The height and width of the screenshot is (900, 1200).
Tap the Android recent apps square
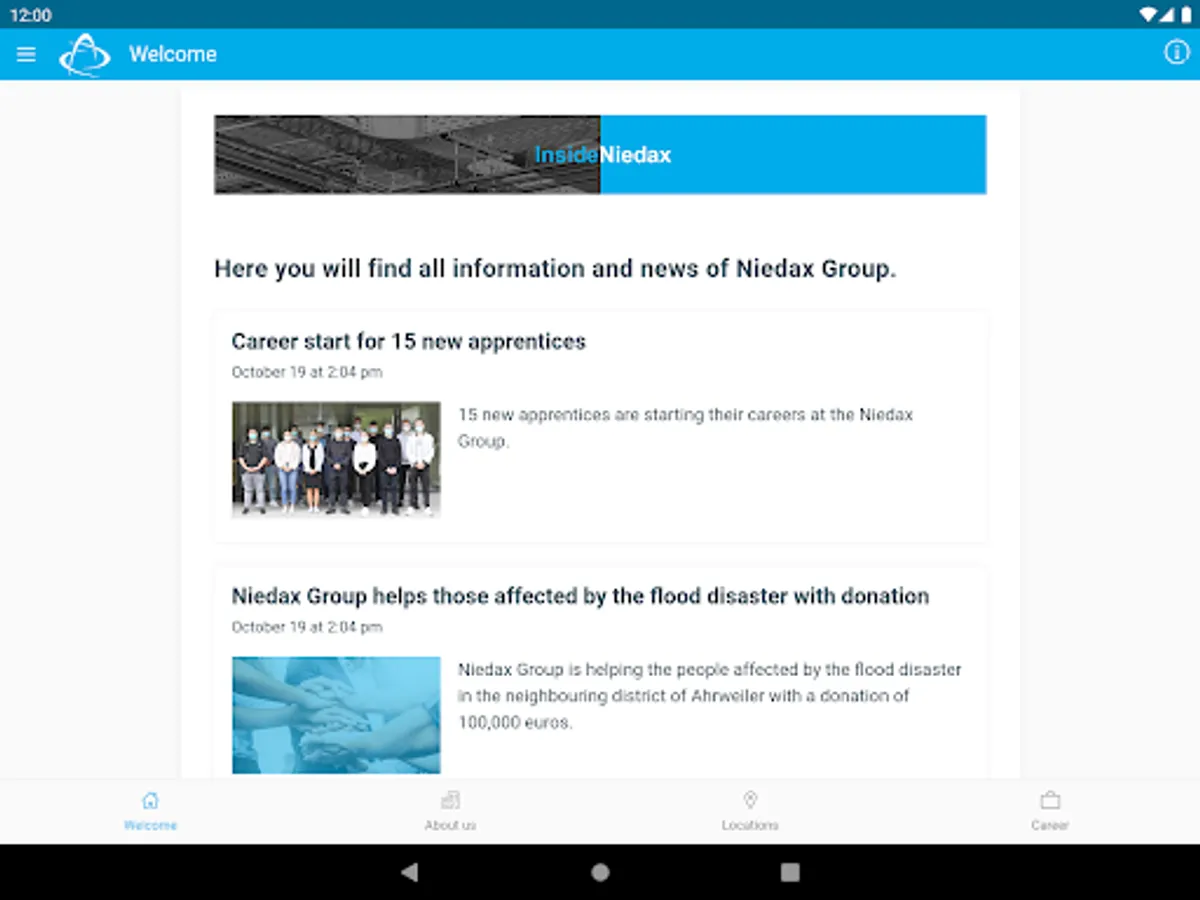click(790, 872)
